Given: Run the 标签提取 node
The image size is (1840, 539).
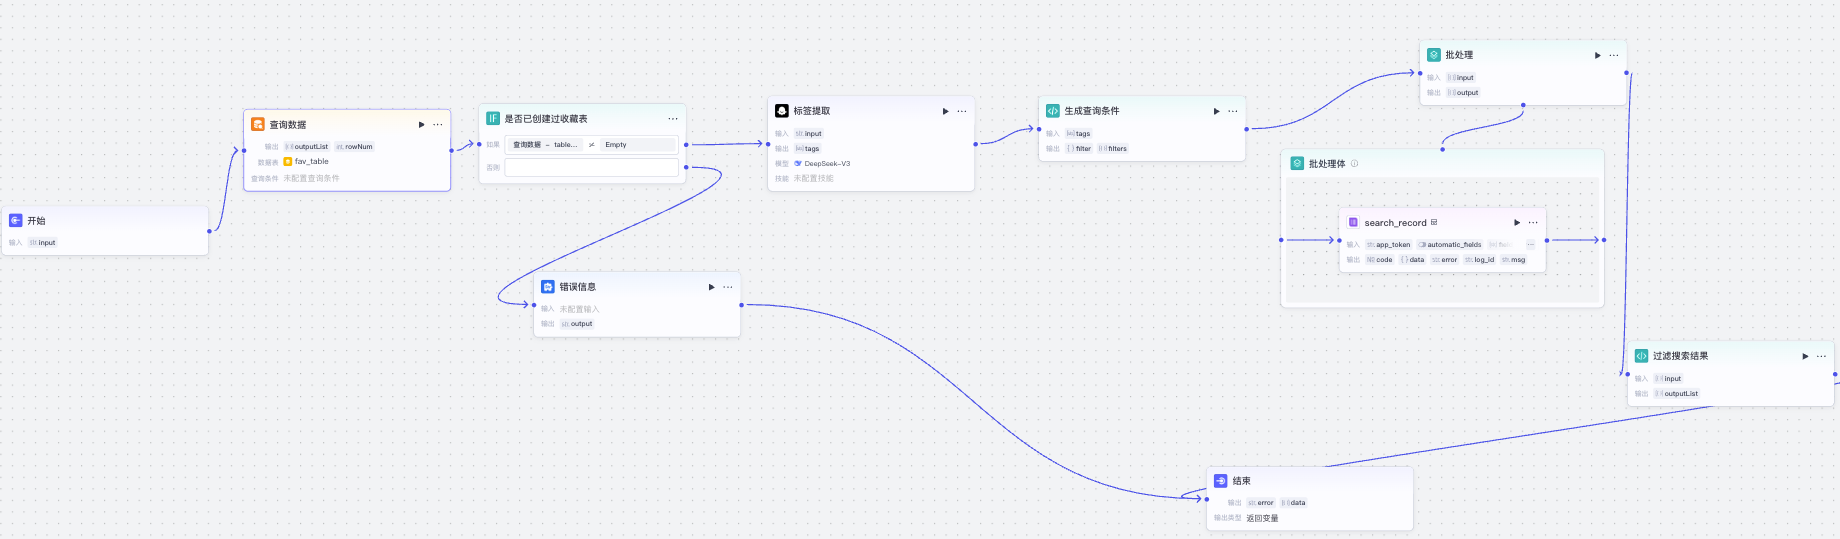Looking at the screenshot, I should click(945, 111).
